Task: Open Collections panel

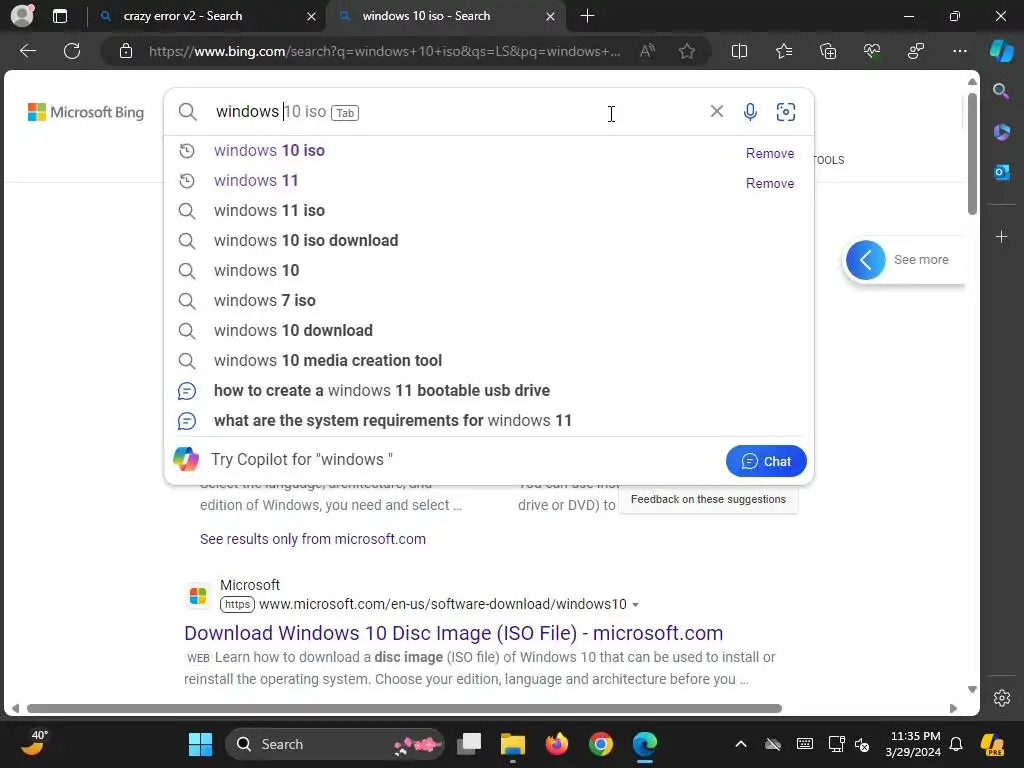Action: (828, 51)
